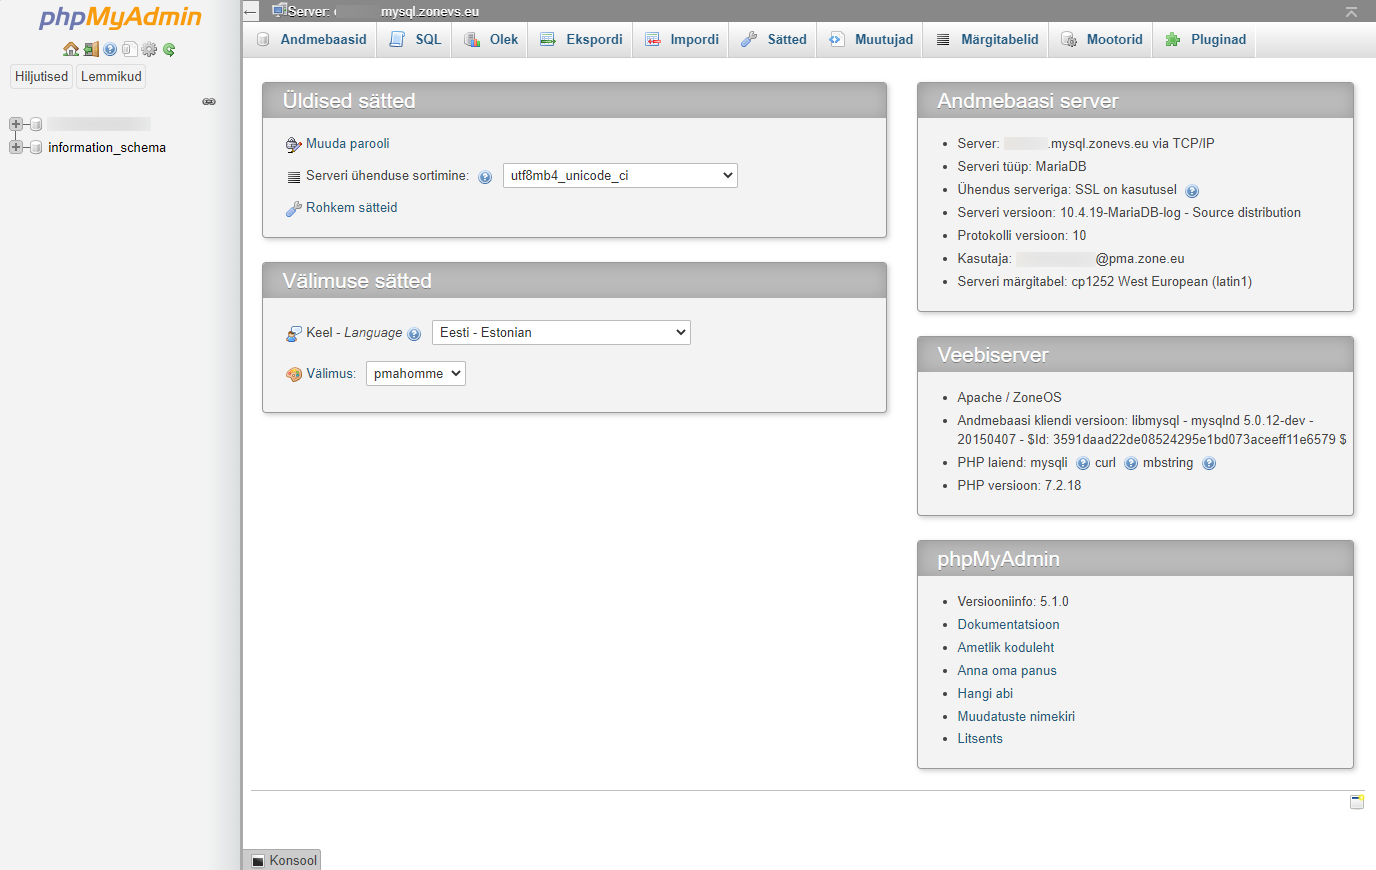Open navigation panel settings gear icon
The image size is (1376, 870).
149,49
